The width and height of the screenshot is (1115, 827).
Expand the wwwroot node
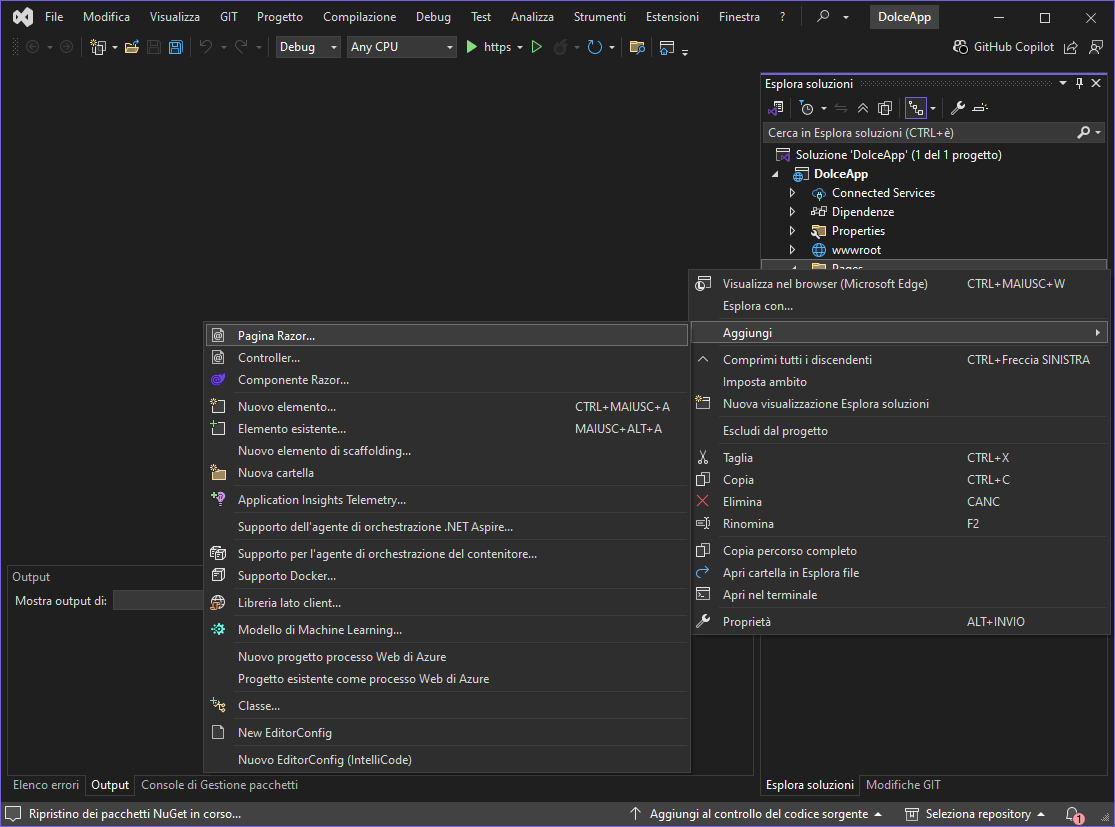[x=792, y=250]
